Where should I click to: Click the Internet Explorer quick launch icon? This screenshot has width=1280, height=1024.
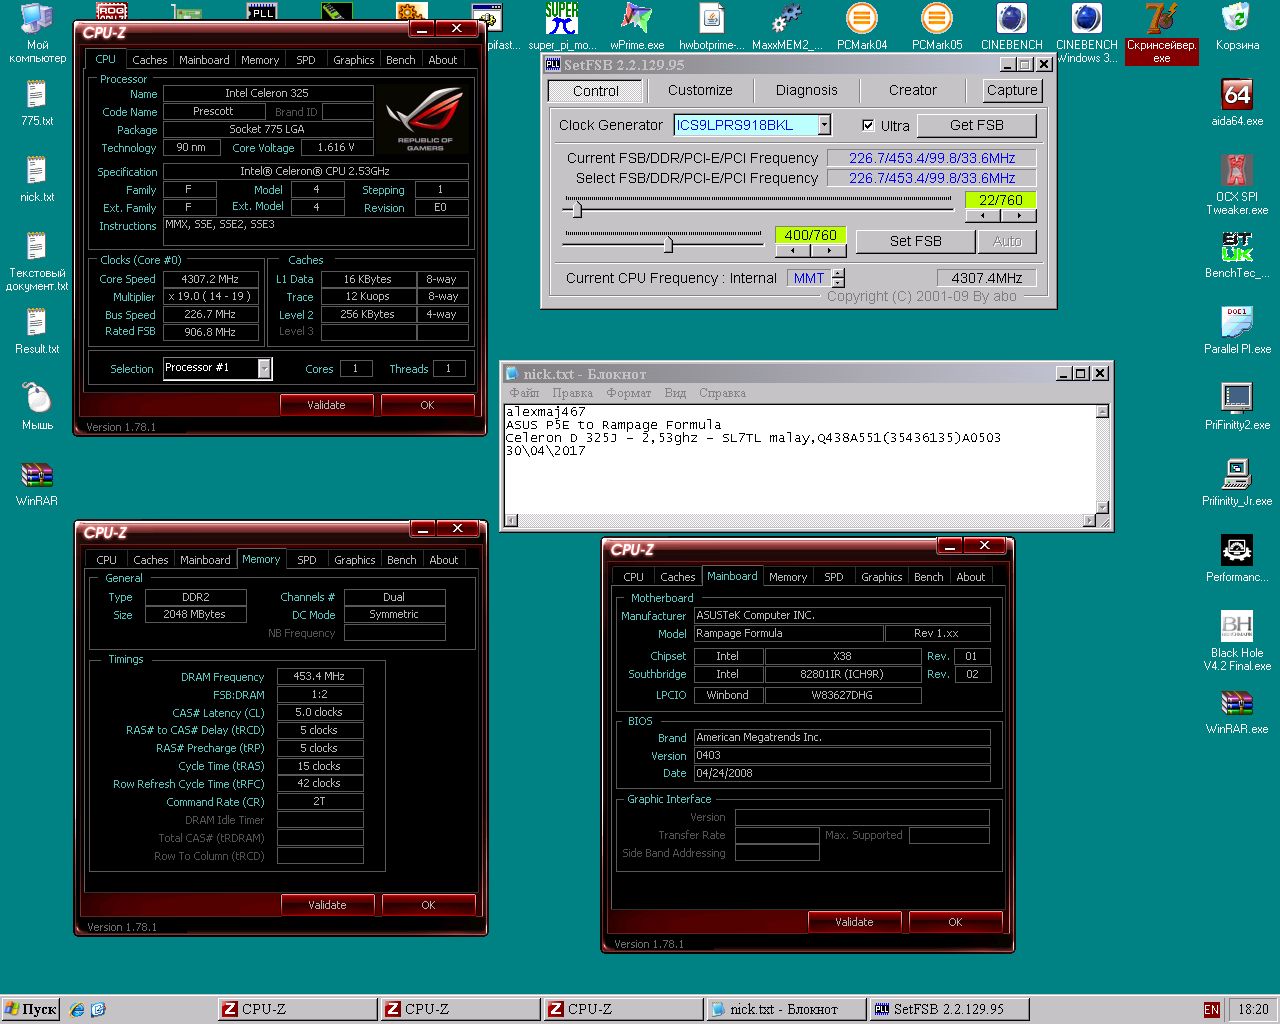[x=77, y=1010]
